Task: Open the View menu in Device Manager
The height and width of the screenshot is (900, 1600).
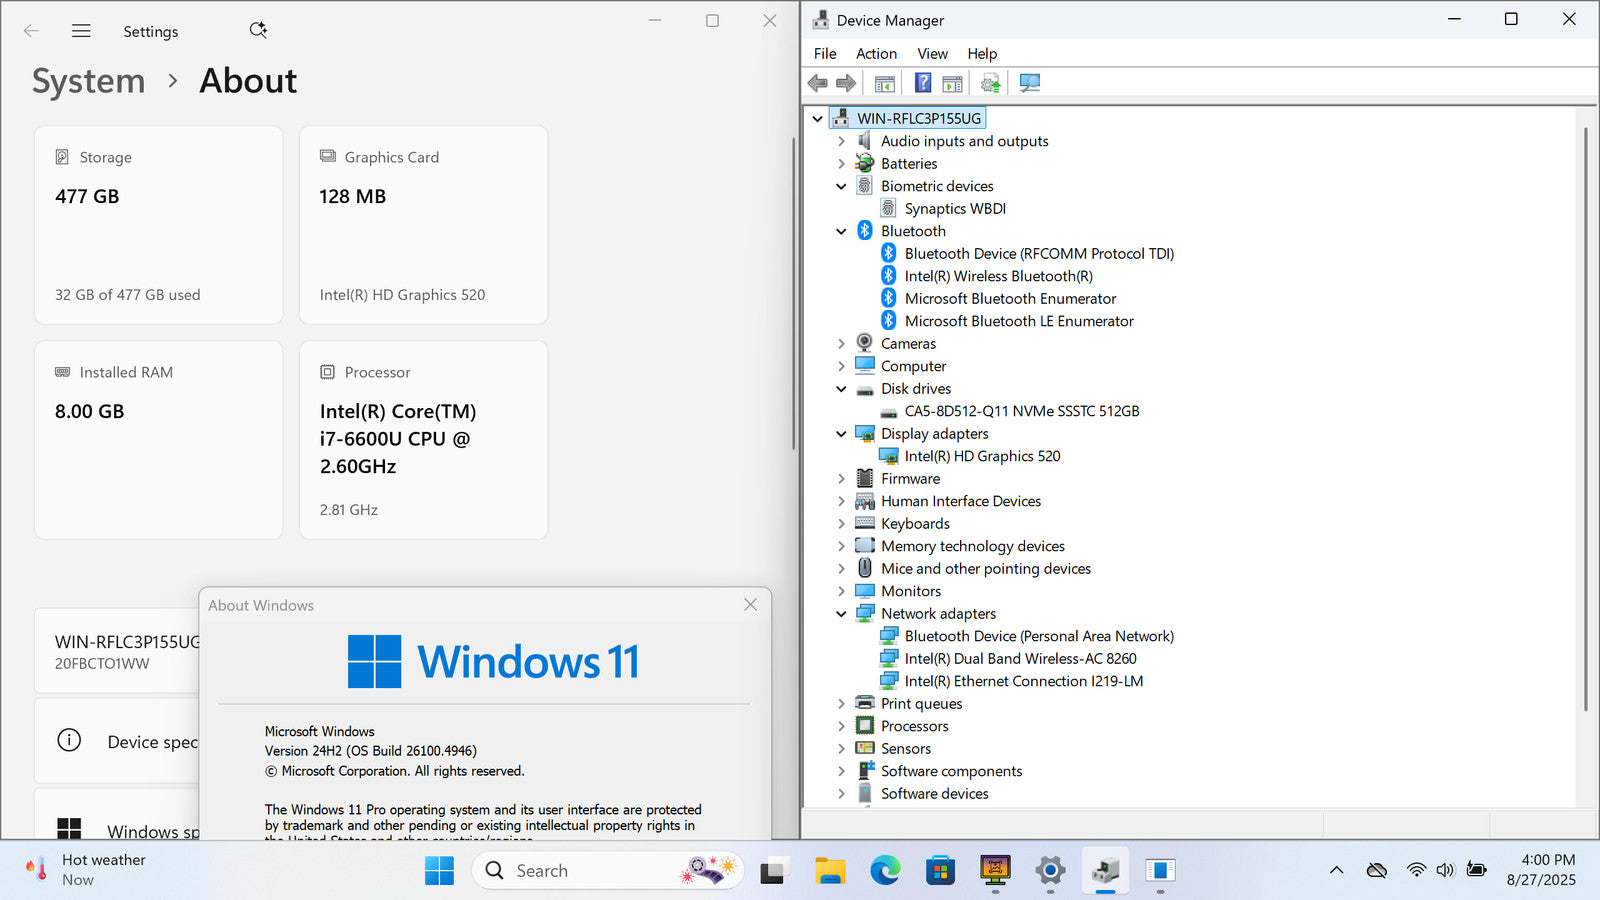Action: click(x=932, y=54)
